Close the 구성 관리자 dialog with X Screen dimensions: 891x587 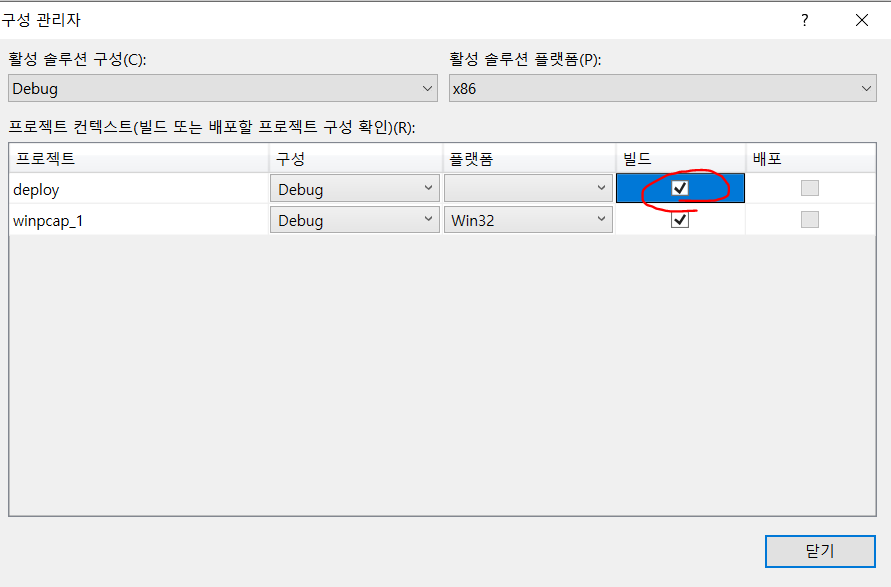(861, 20)
